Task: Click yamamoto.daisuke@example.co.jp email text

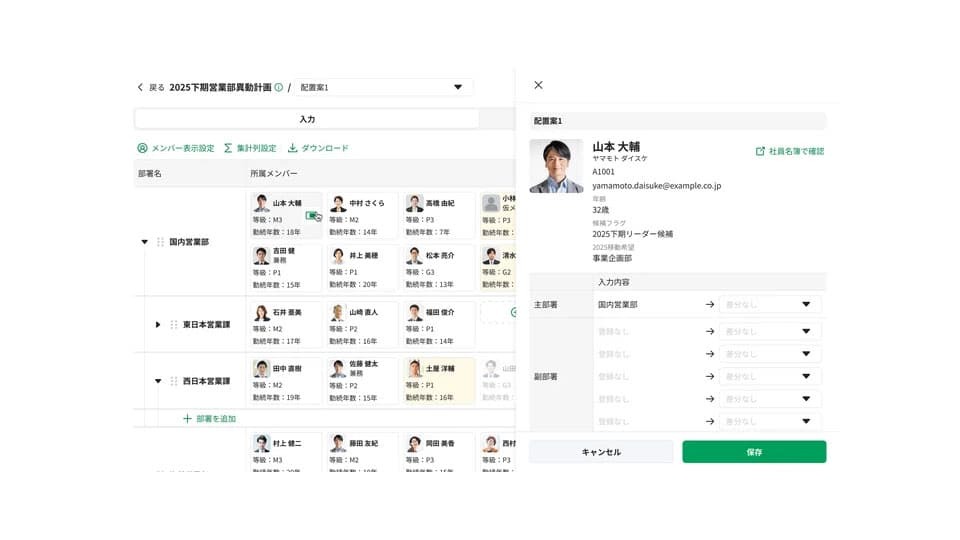Action: click(x=656, y=186)
